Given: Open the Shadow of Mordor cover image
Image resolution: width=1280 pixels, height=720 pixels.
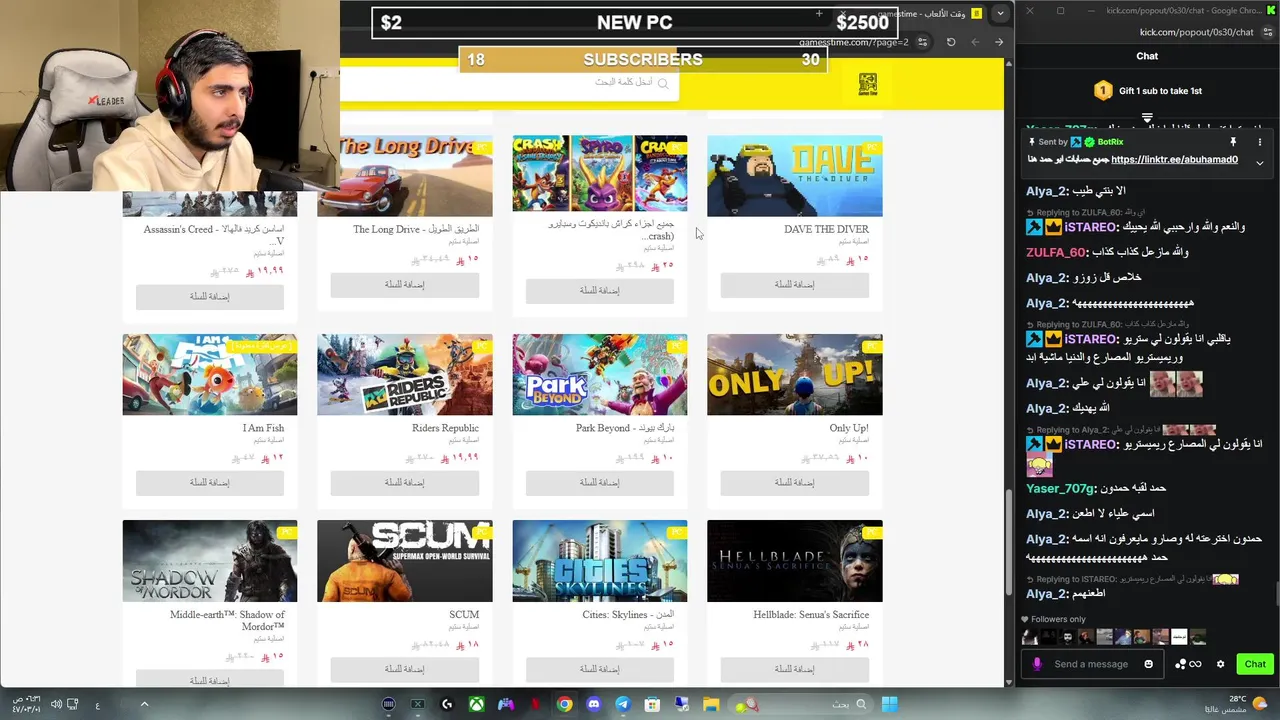Looking at the screenshot, I should (209, 561).
